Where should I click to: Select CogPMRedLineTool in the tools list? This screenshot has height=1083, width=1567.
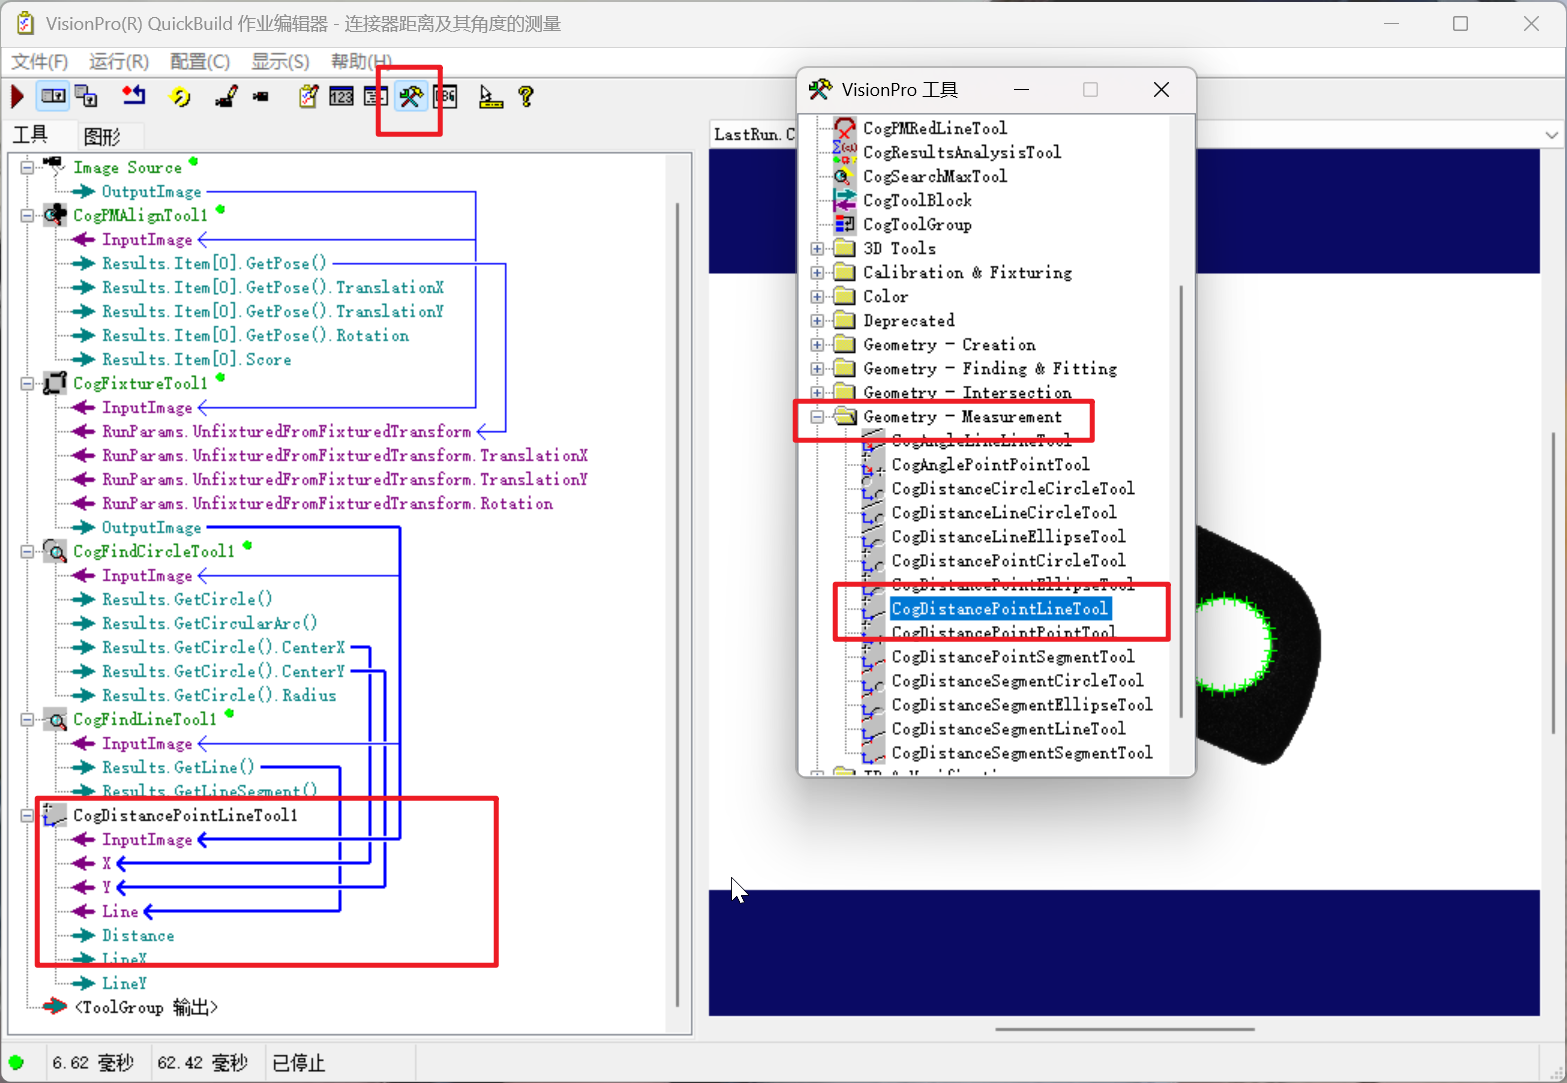935,128
